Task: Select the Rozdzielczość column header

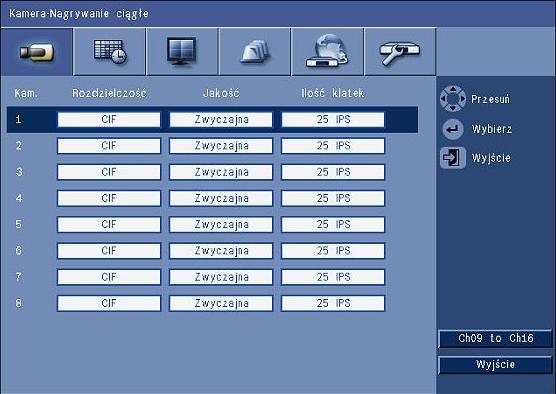Action: 109,93
